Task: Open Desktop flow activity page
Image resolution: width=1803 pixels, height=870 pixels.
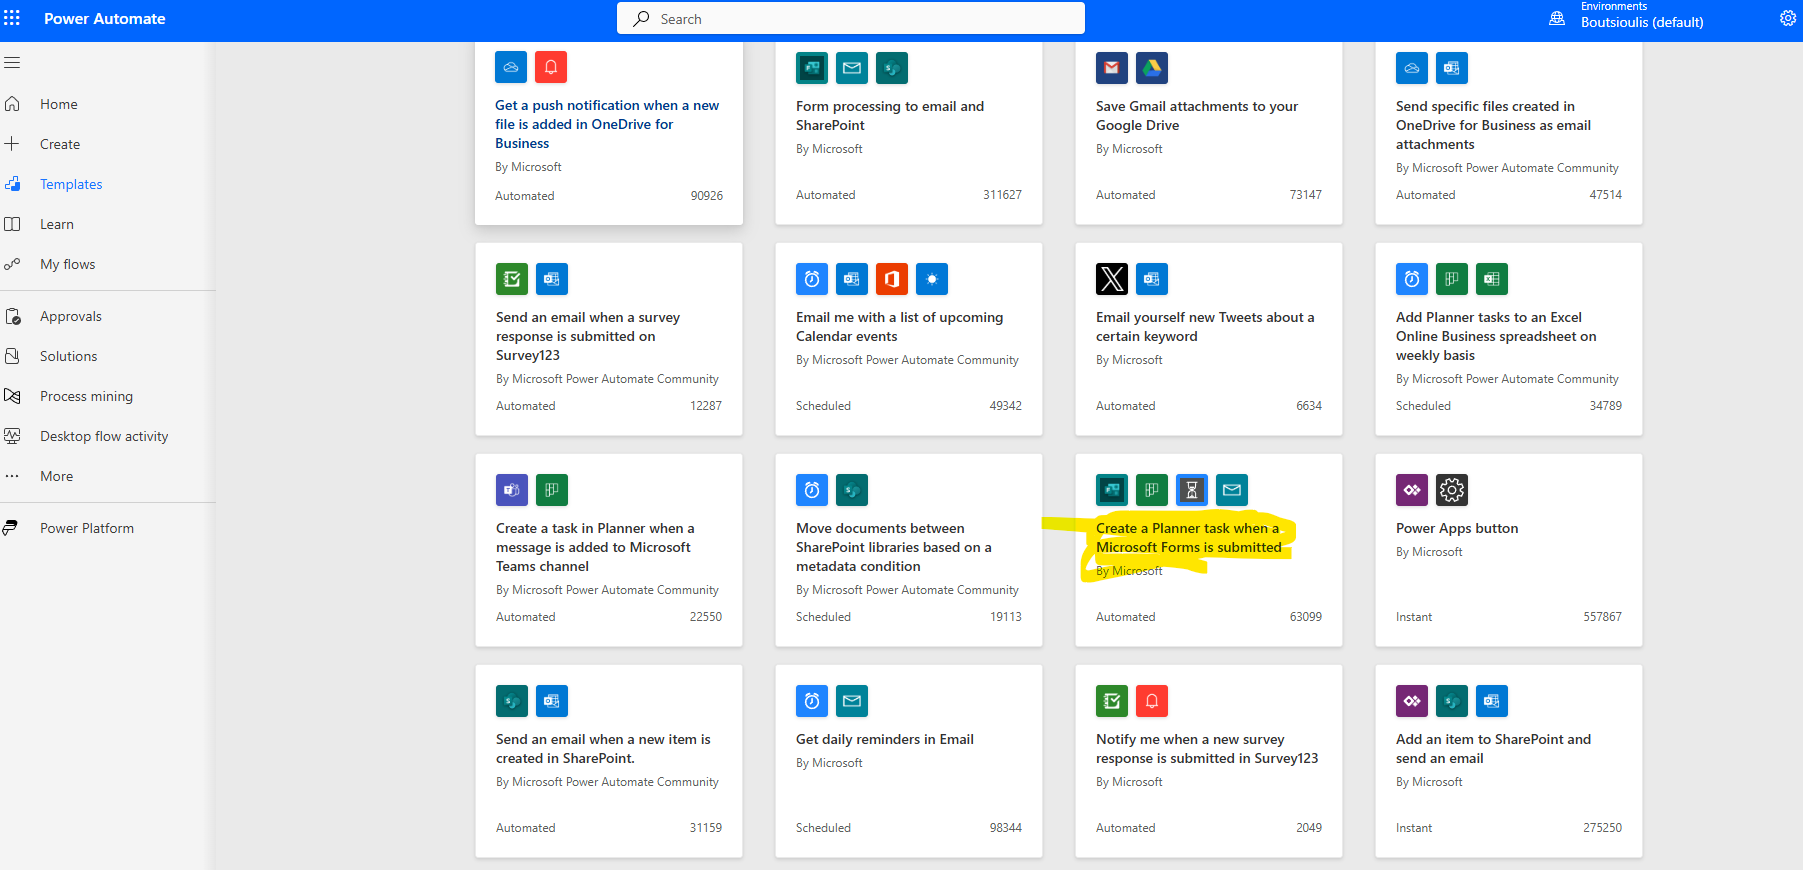Action: (104, 436)
